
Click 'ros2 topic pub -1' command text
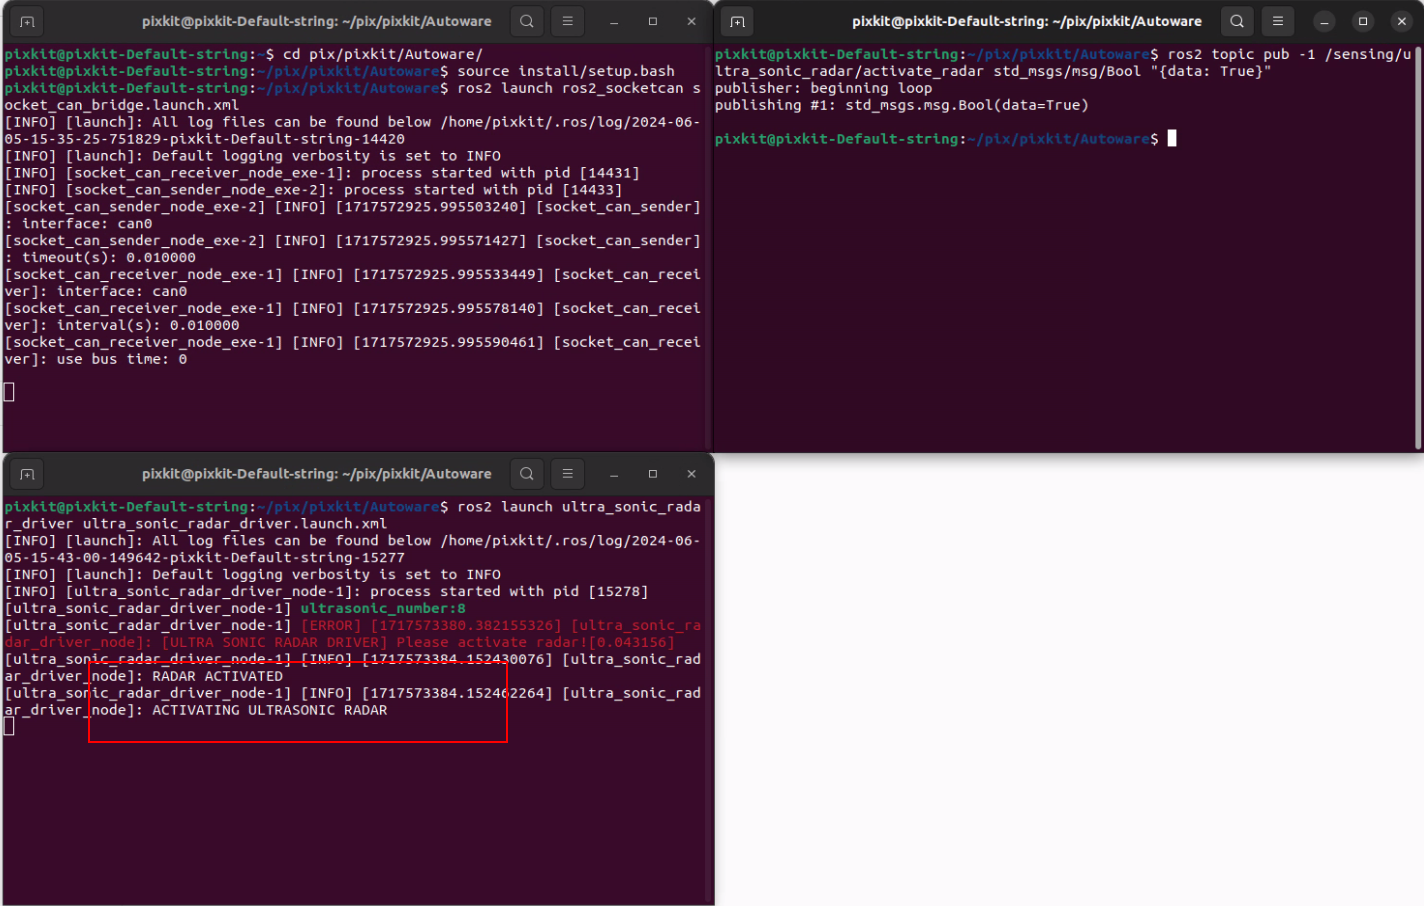[1242, 54]
